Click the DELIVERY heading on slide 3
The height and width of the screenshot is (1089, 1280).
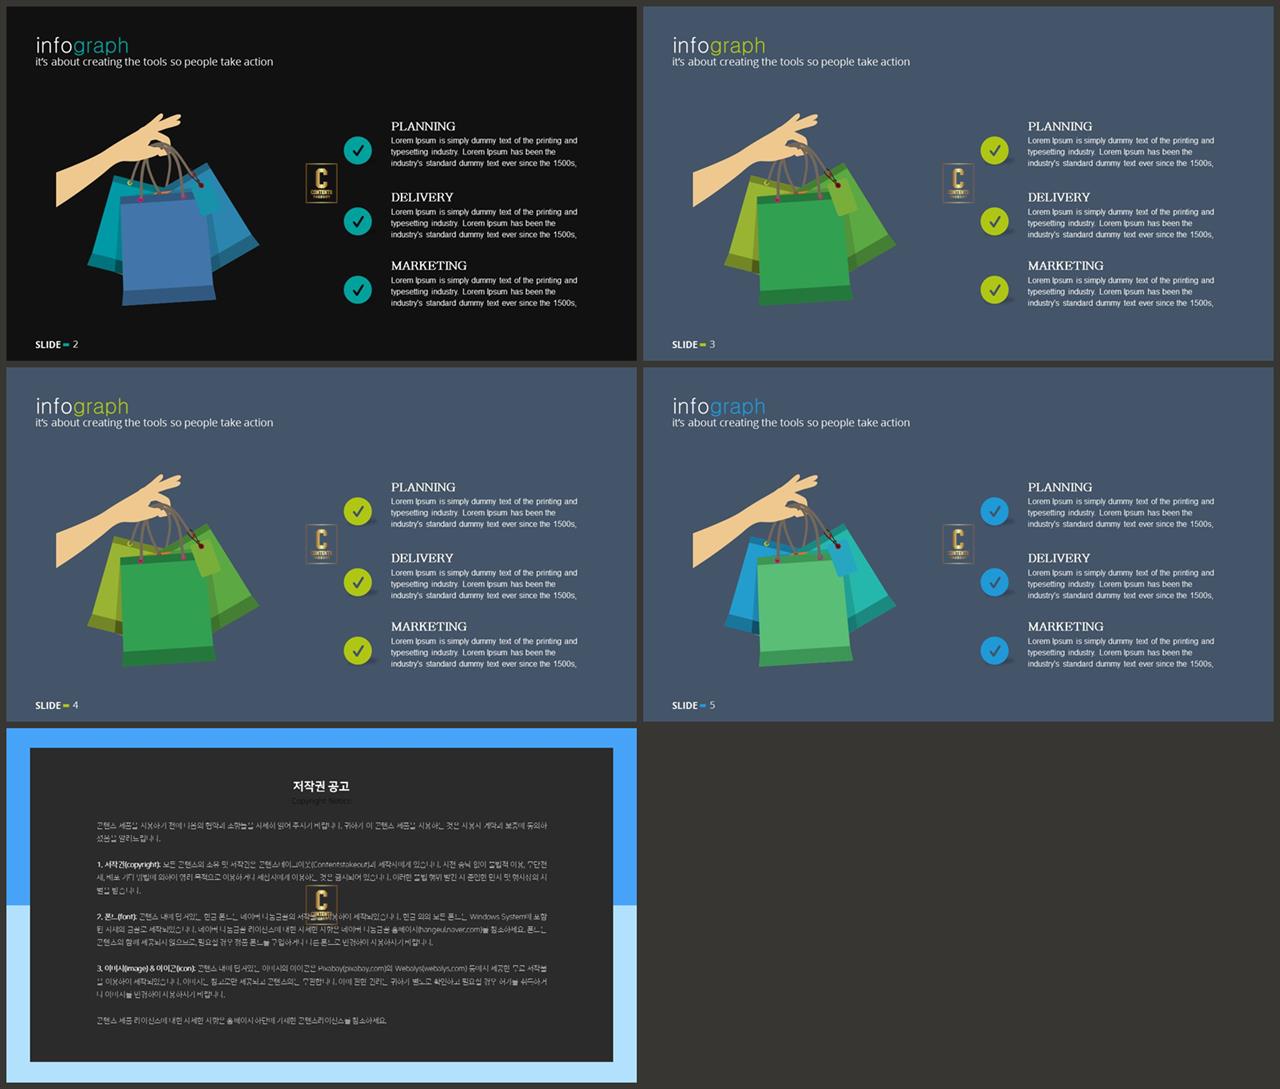click(x=1059, y=197)
